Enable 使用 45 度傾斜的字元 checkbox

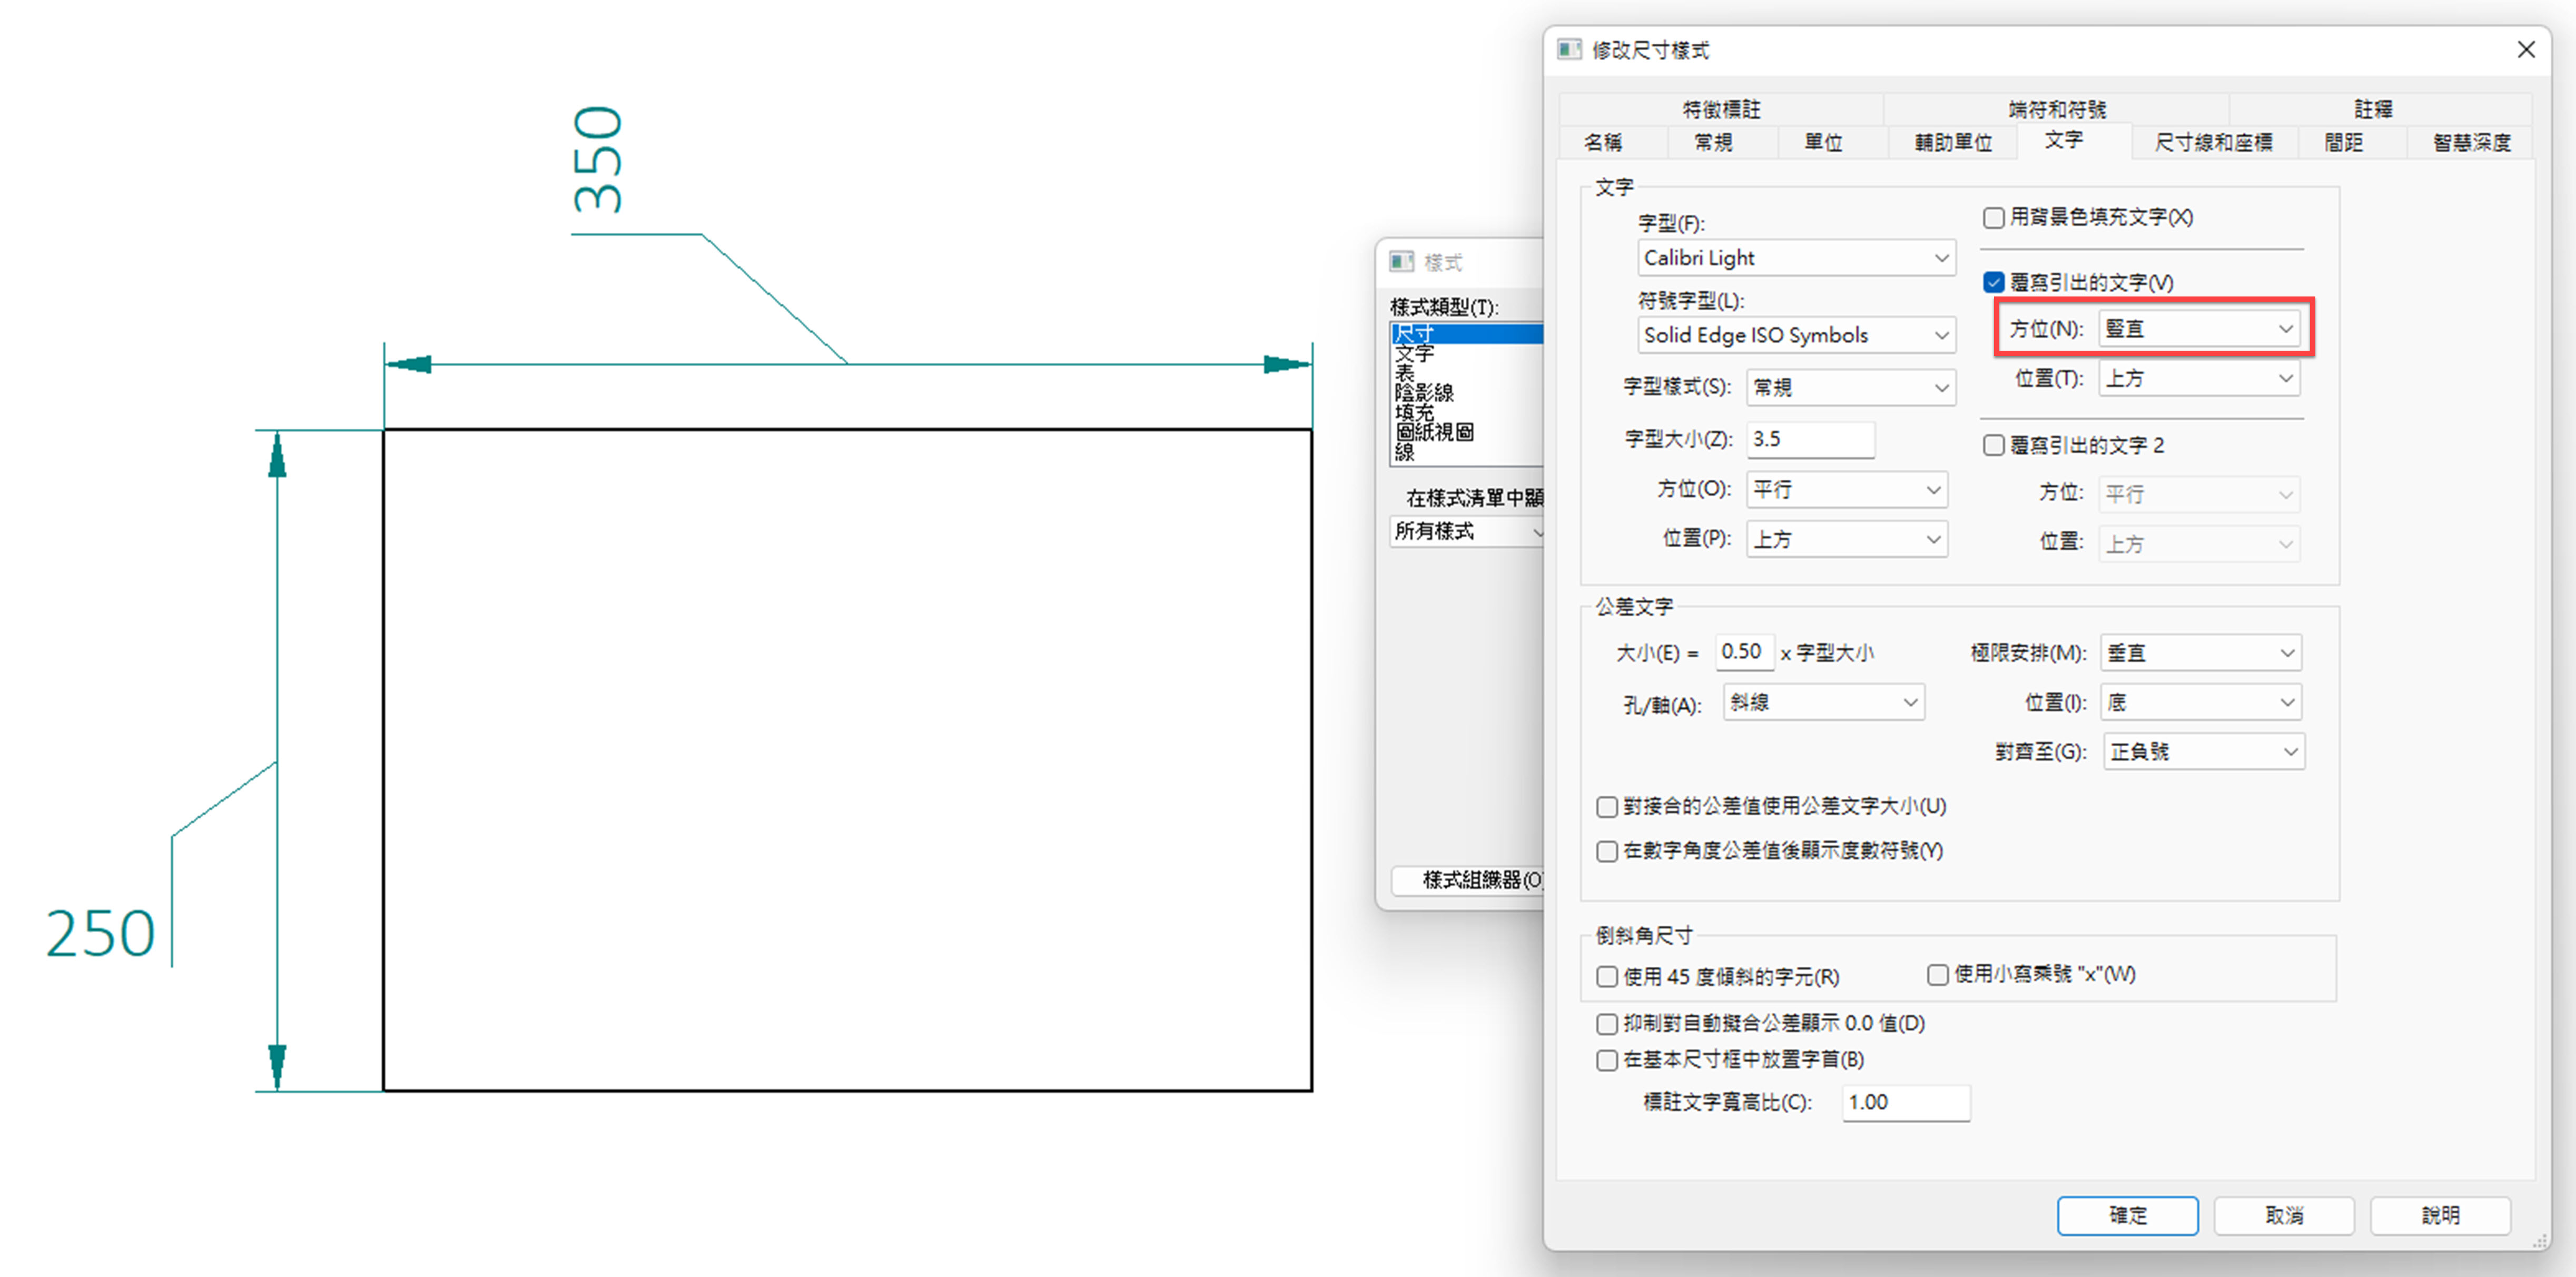[x=1606, y=977]
